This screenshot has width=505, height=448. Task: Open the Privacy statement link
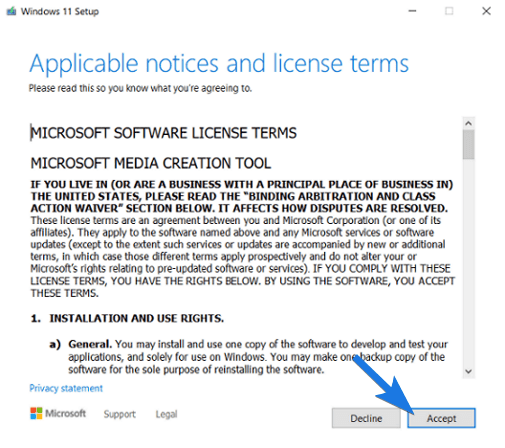66,388
